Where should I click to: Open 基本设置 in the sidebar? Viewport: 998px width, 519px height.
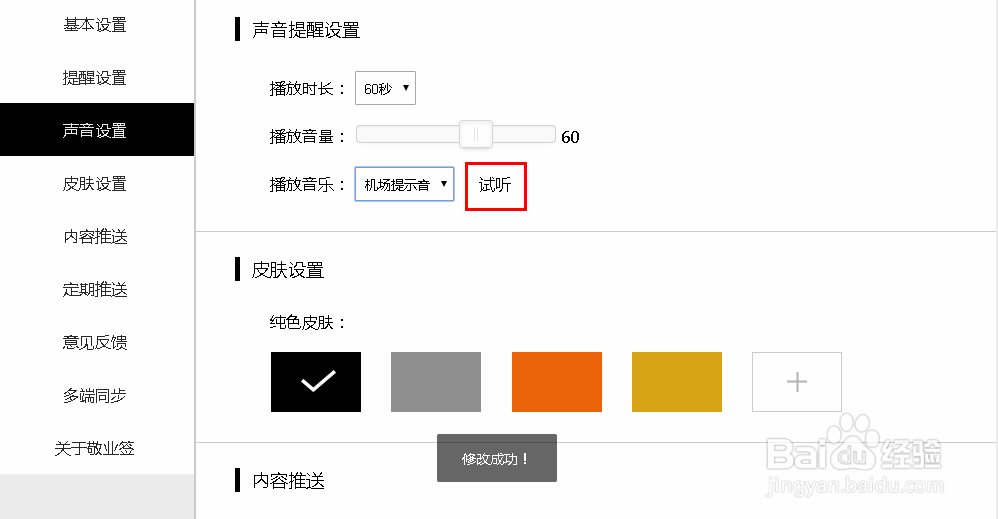click(95, 25)
